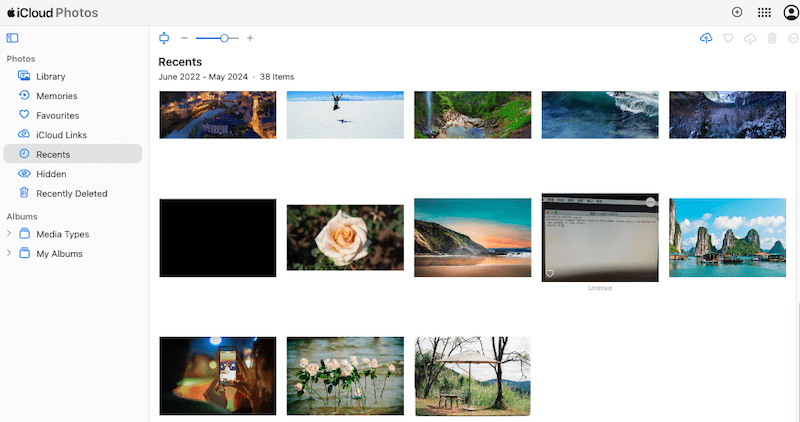Select the phone photographing at night photo
Image resolution: width=800 pixels, height=422 pixels.
[218, 376]
